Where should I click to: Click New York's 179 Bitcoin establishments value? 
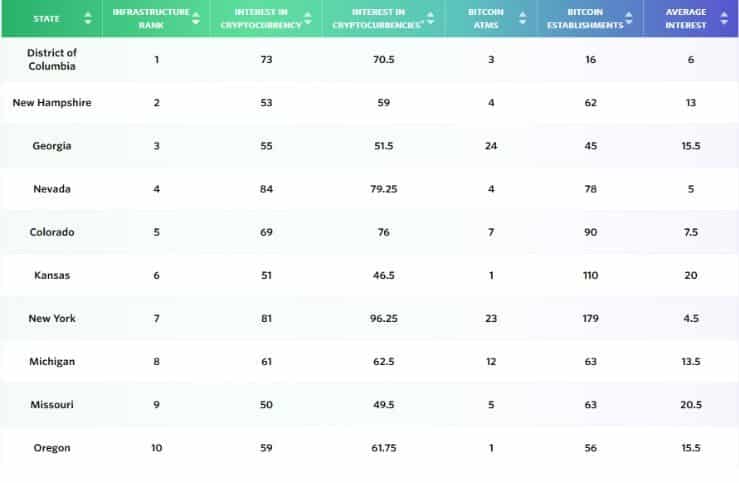[590, 318]
